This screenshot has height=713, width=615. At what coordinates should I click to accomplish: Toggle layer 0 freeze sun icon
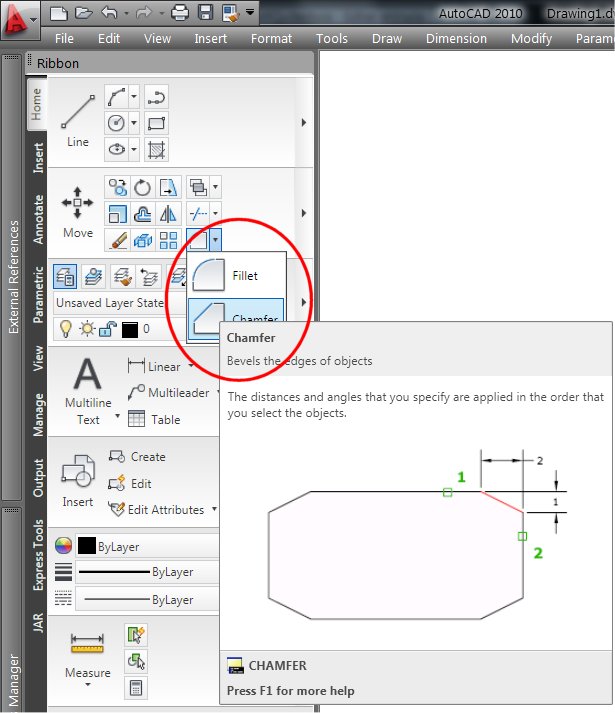87,328
